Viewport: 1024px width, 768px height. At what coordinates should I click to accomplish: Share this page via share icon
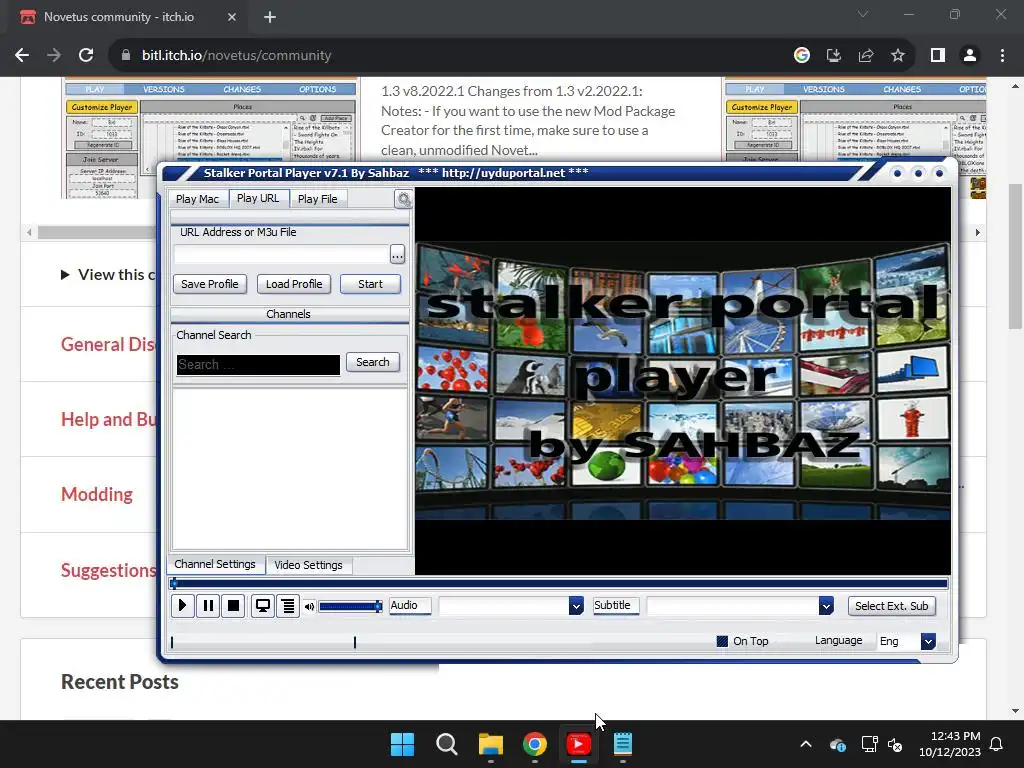coord(866,56)
